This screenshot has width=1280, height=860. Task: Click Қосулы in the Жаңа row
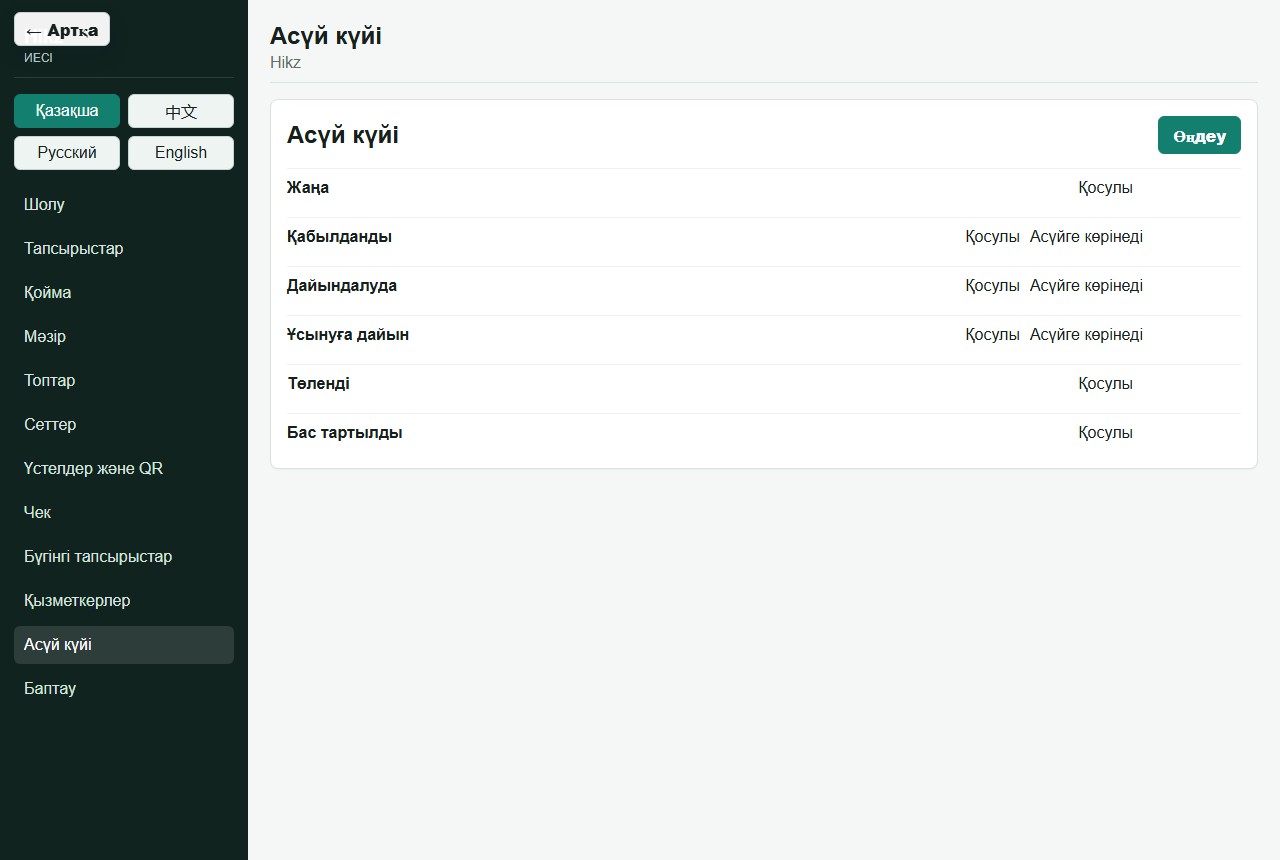coord(1105,188)
